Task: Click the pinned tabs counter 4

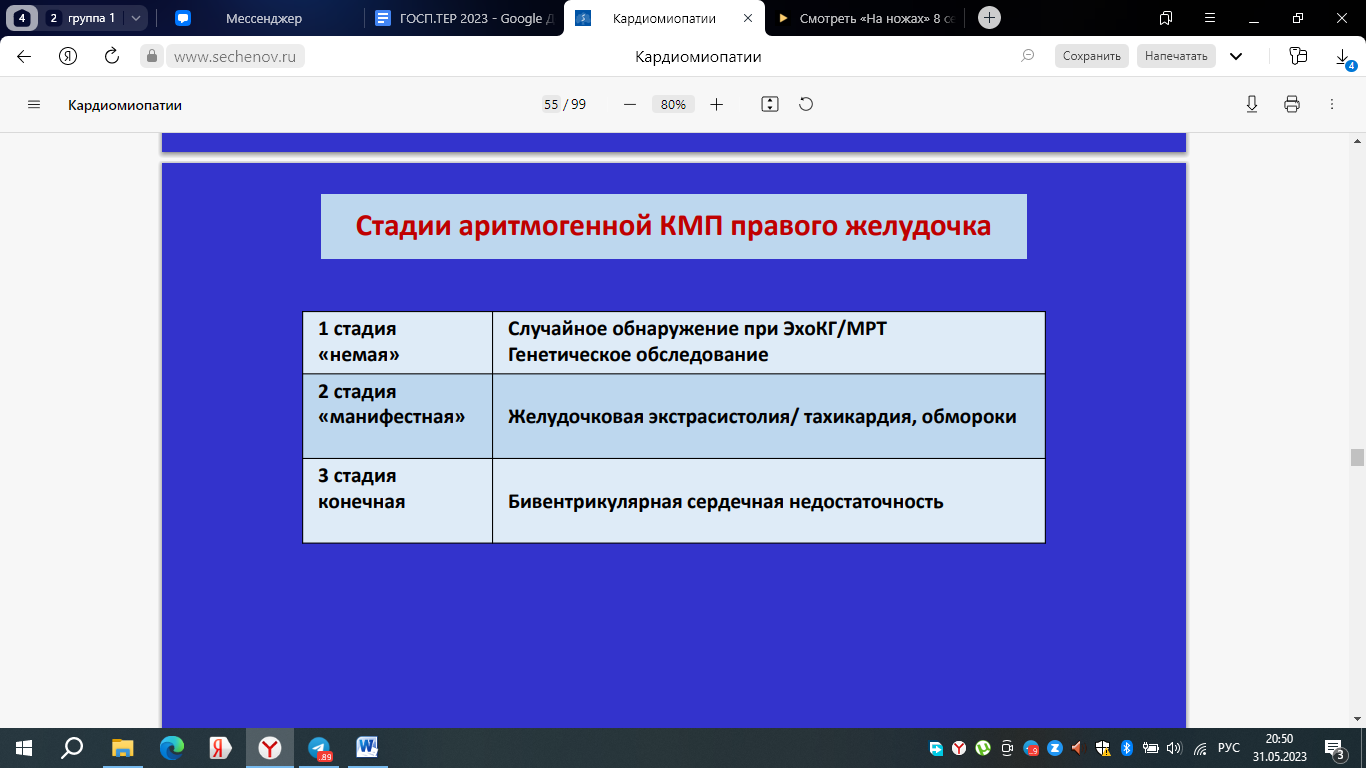Action: point(22,18)
